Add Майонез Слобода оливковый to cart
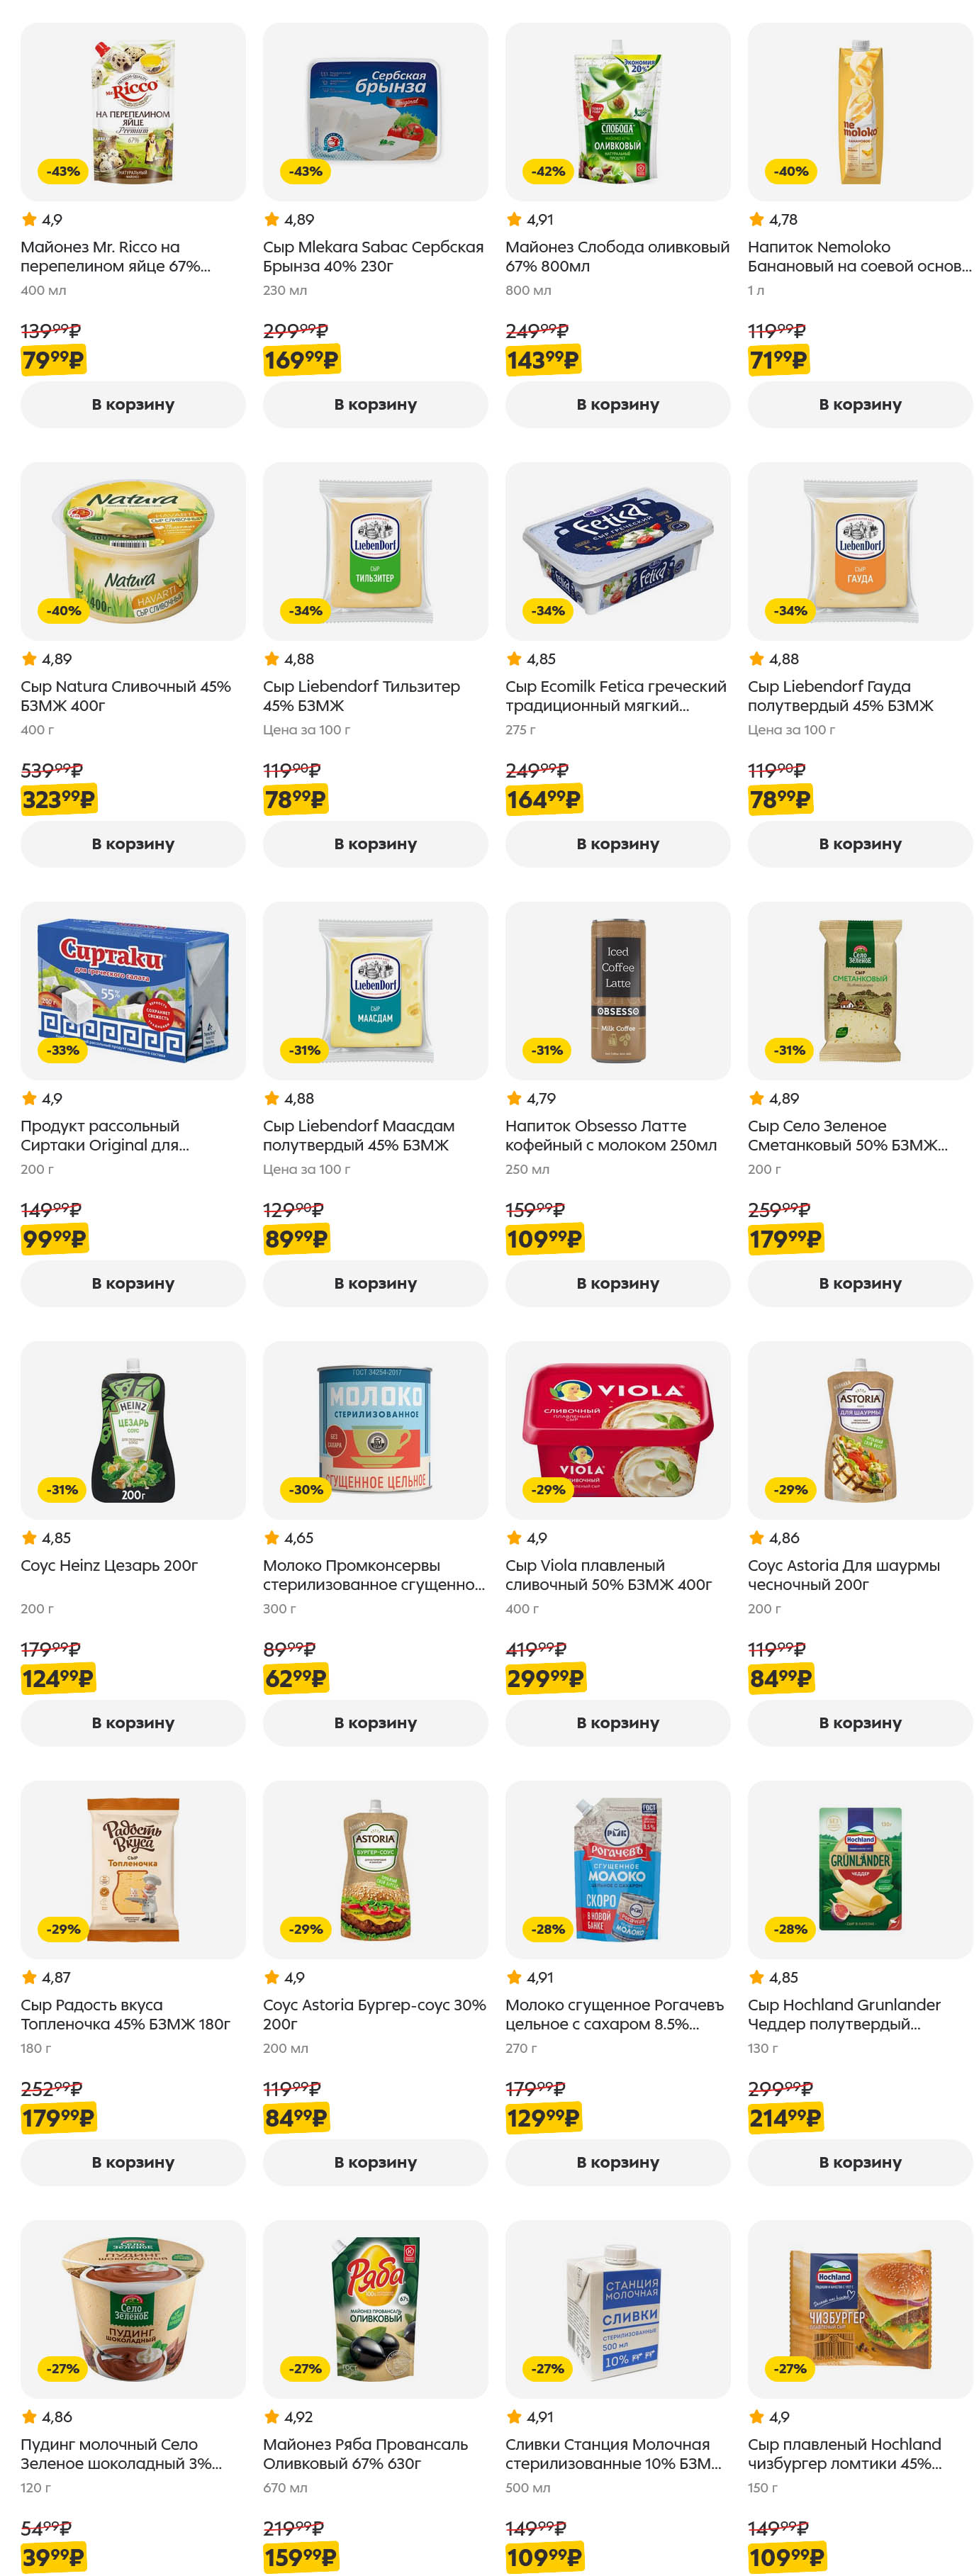 coord(617,405)
